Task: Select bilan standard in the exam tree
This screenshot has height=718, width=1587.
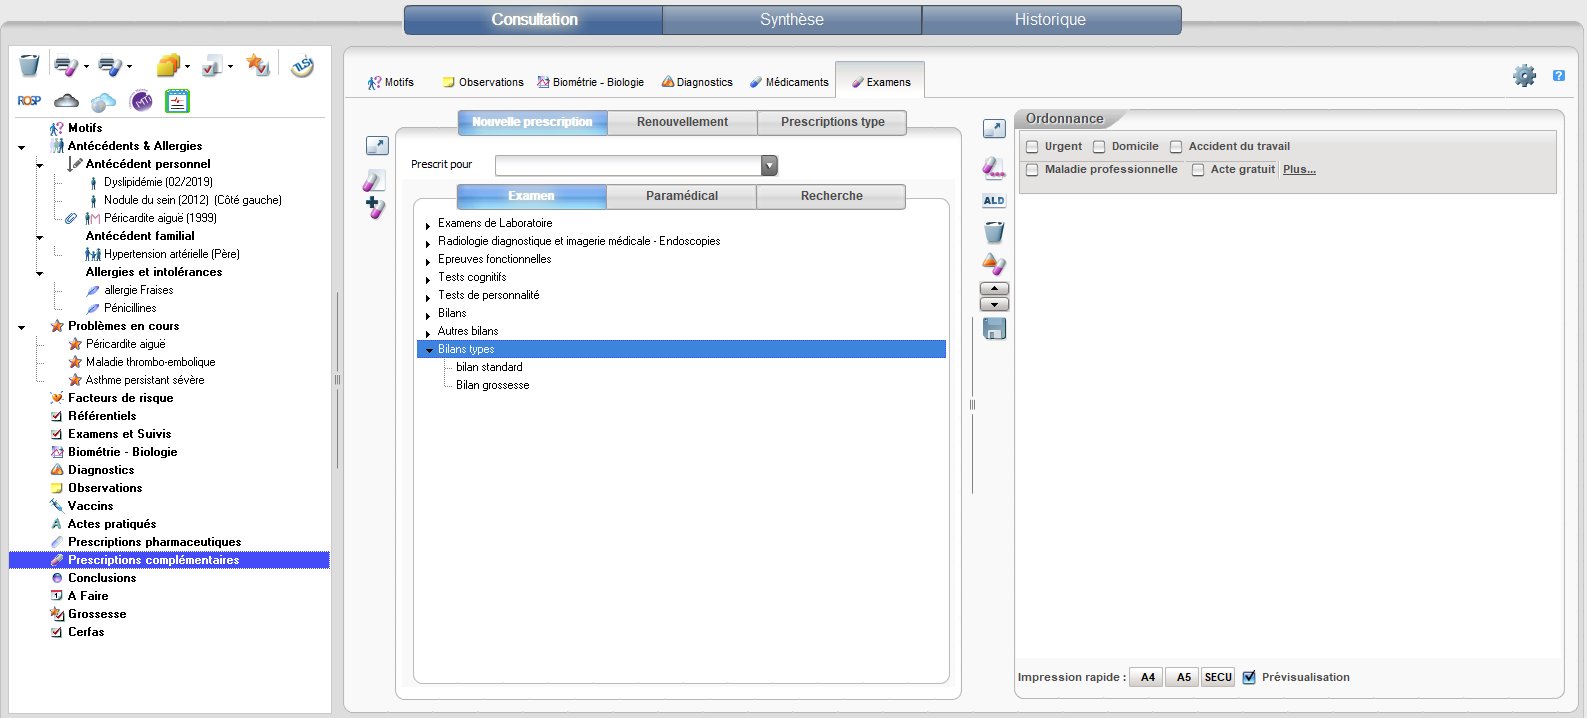Action: (x=489, y=367)
